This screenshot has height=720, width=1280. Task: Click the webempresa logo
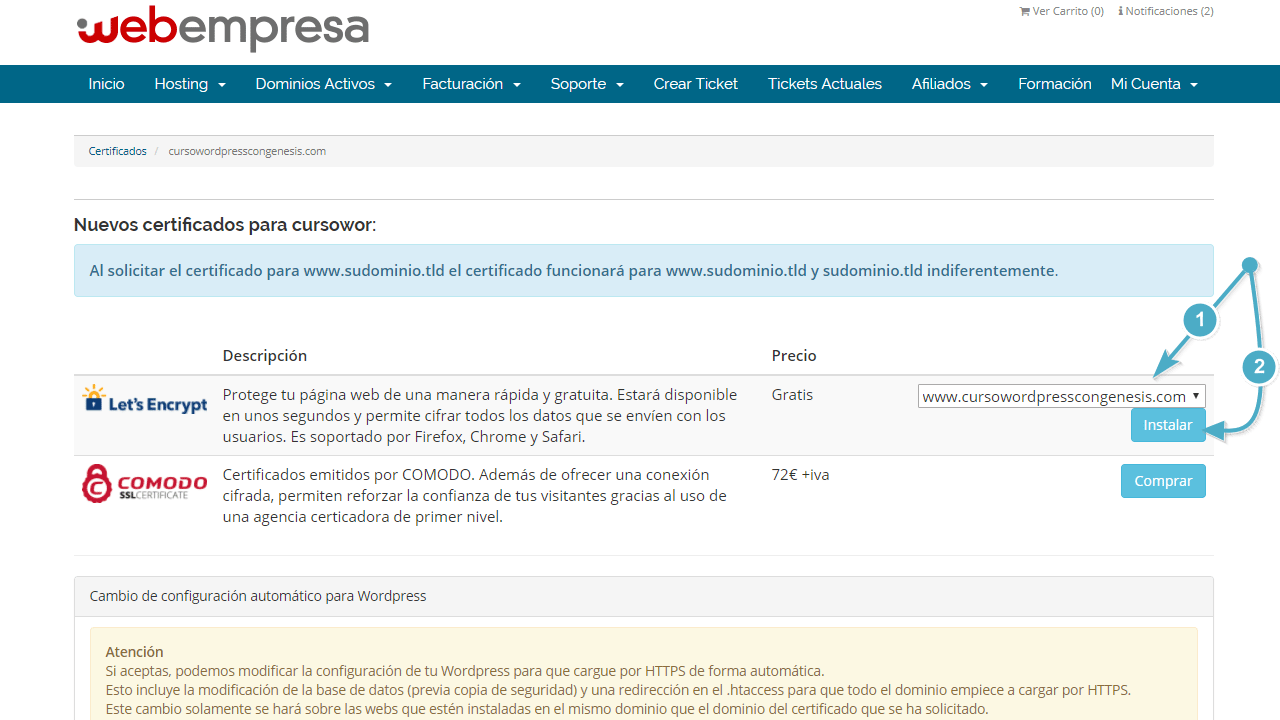click(223, 28)
